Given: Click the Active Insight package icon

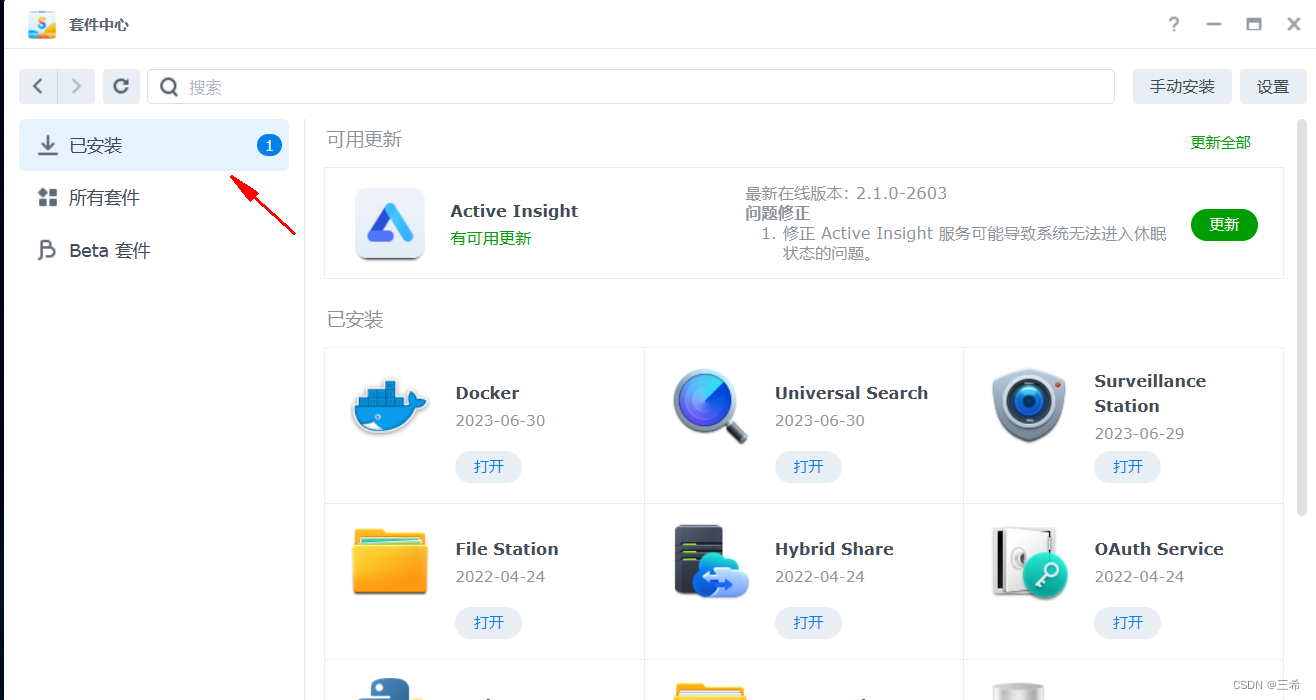Looking at the screenshot, I should click(x=390, y=224).
